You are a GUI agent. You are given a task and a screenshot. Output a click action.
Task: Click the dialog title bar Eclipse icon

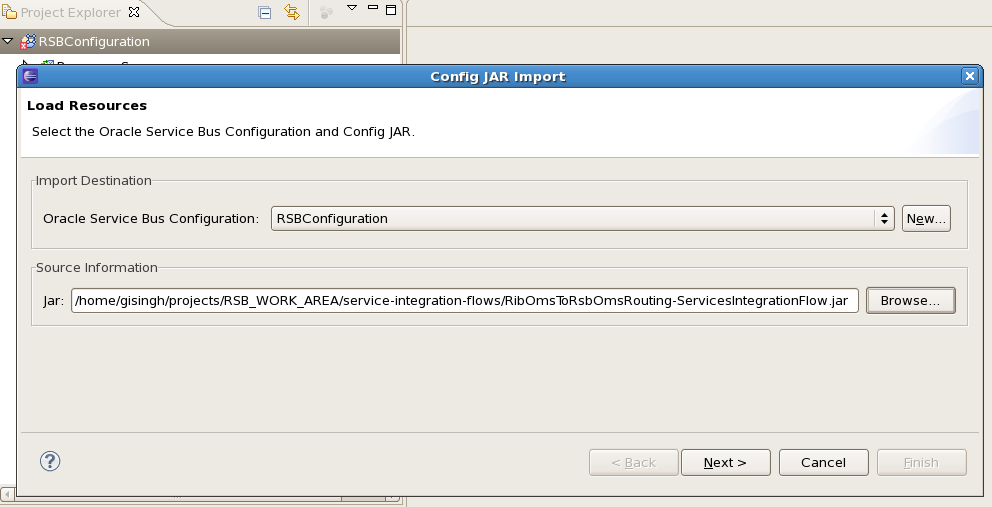(x=30, y=76)
